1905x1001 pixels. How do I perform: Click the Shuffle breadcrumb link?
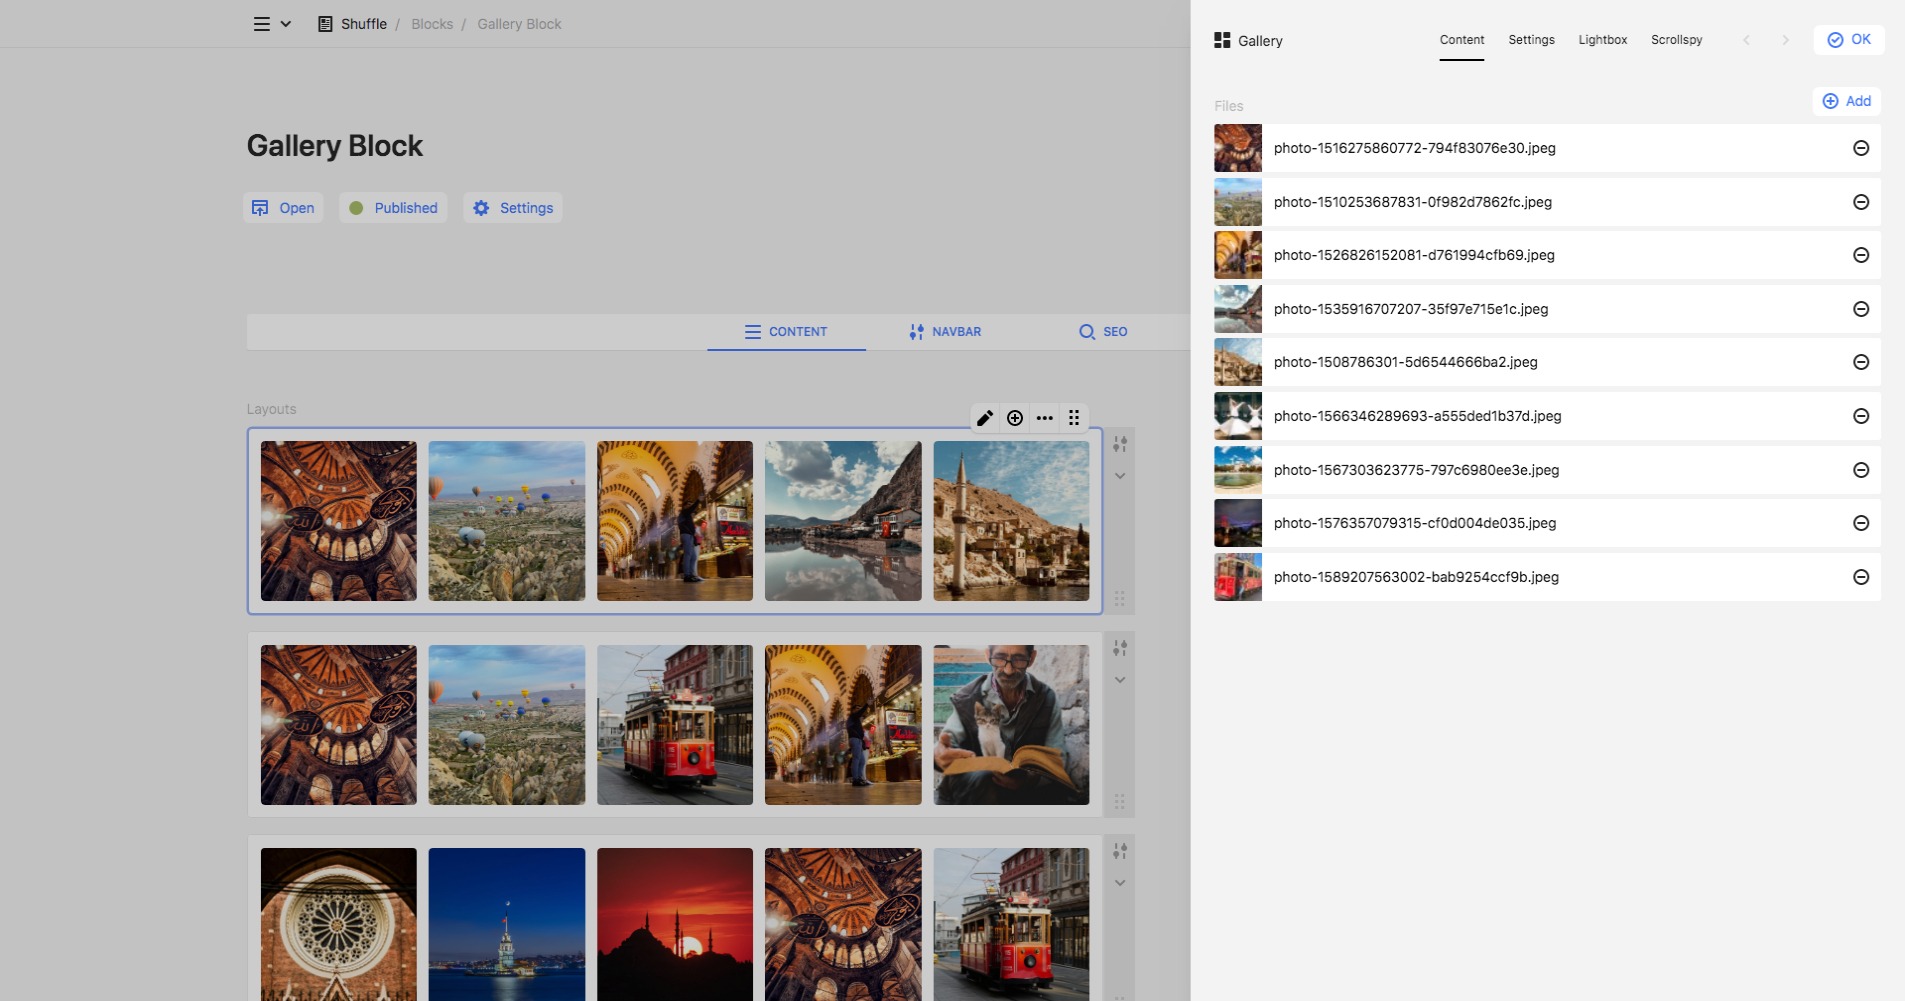pos(363,24)
